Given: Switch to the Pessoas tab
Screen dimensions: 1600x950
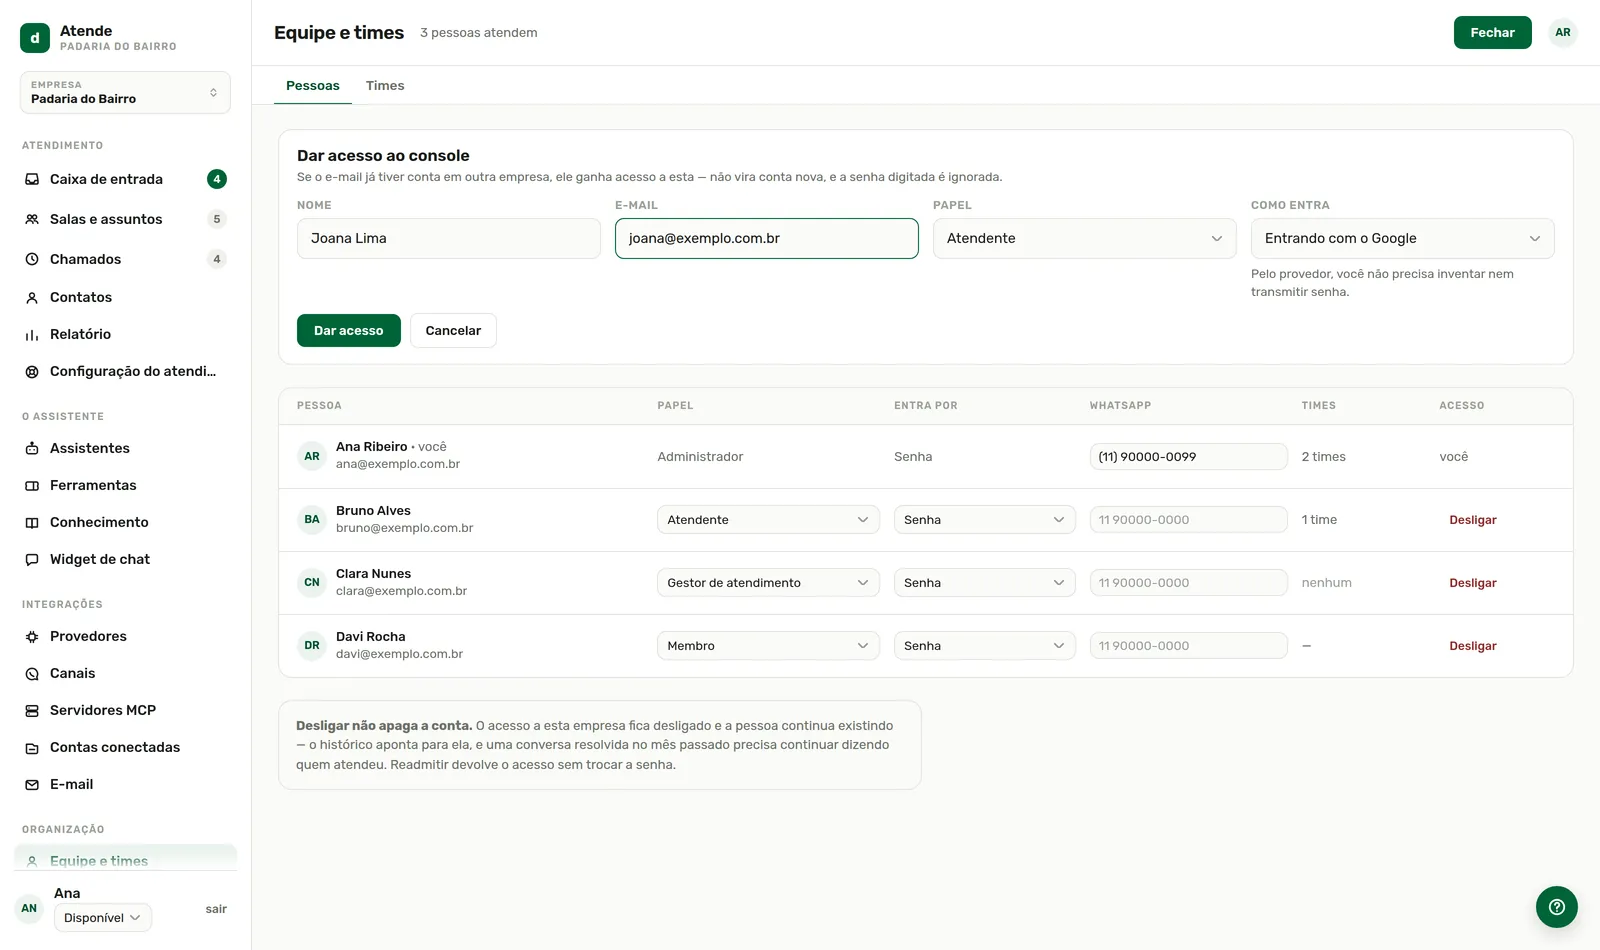Looking at the screenshot, I should [x=313, y=86].
